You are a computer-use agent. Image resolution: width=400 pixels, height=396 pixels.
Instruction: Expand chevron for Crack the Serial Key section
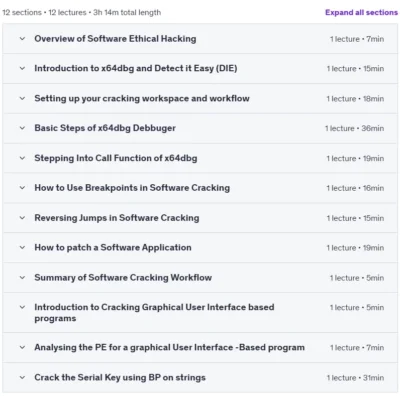(22, 377)
